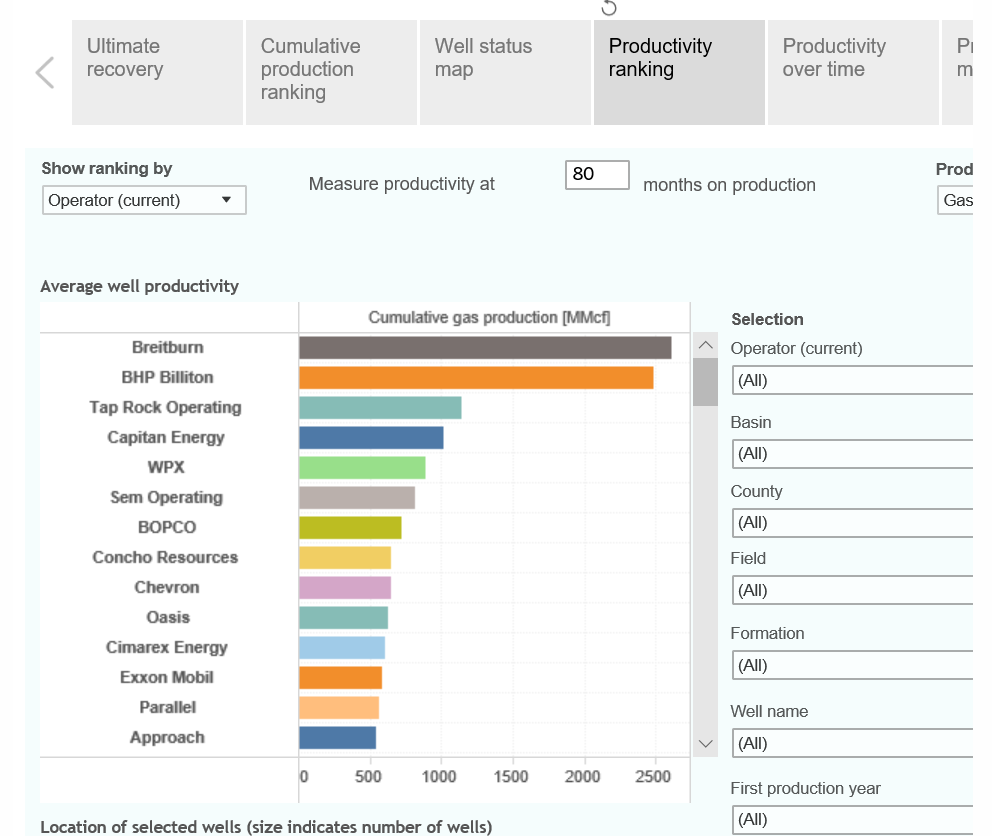992x836 pixels.
Task: Click the Cumulative gas production column header
Action: click(x=490, y=318)
